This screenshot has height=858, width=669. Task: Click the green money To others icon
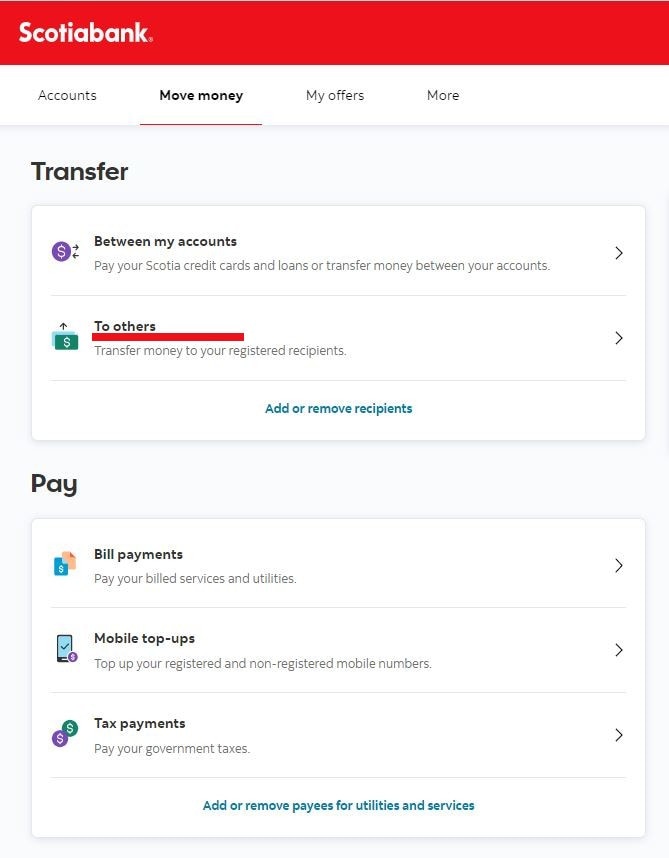65,337
